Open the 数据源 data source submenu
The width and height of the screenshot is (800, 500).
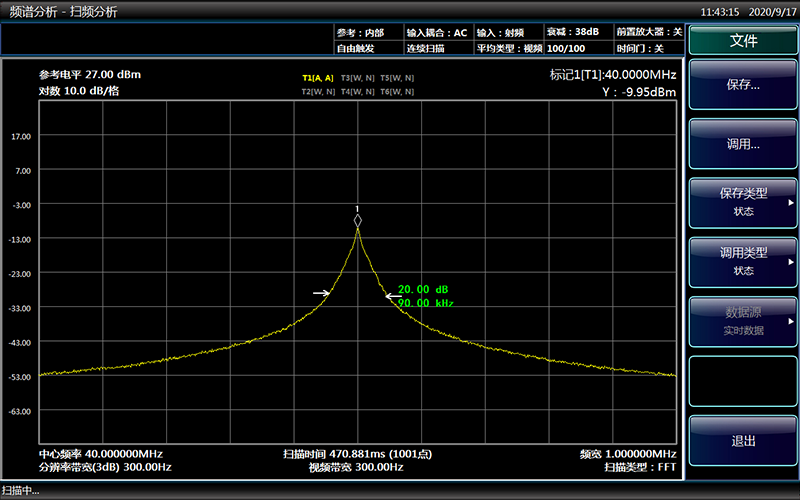point(743,320)
